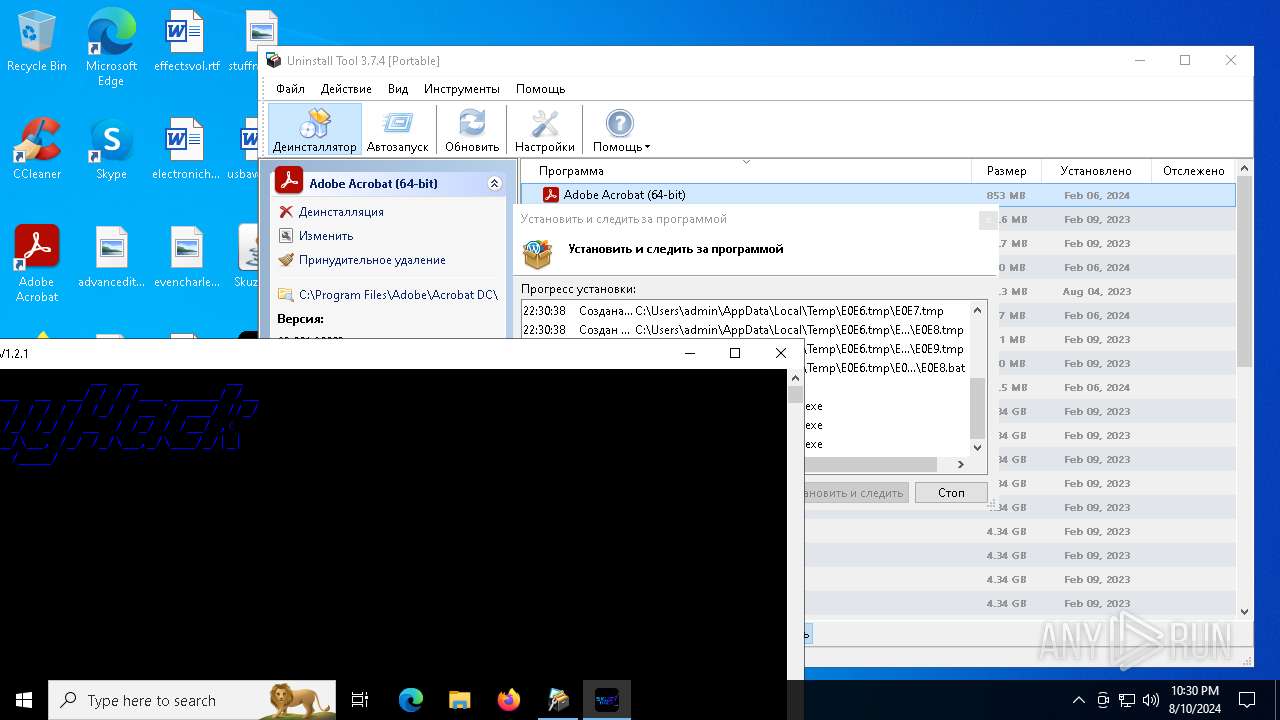This screenshot has width=1280, height=720.
Task: Open the Вид menu
Action: (398, 89)
